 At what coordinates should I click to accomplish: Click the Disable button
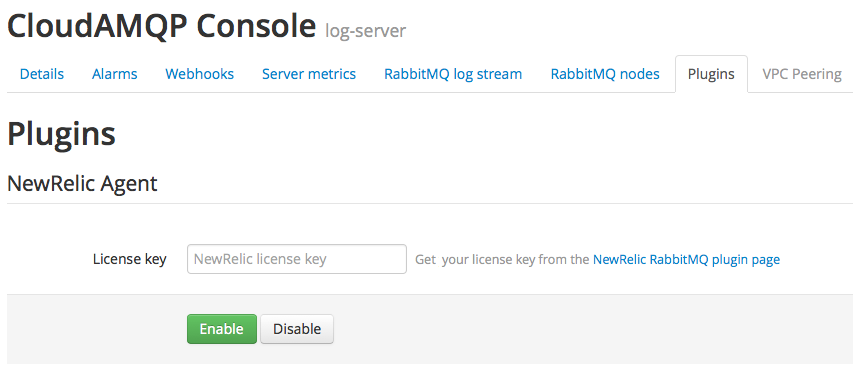[297, 329]
